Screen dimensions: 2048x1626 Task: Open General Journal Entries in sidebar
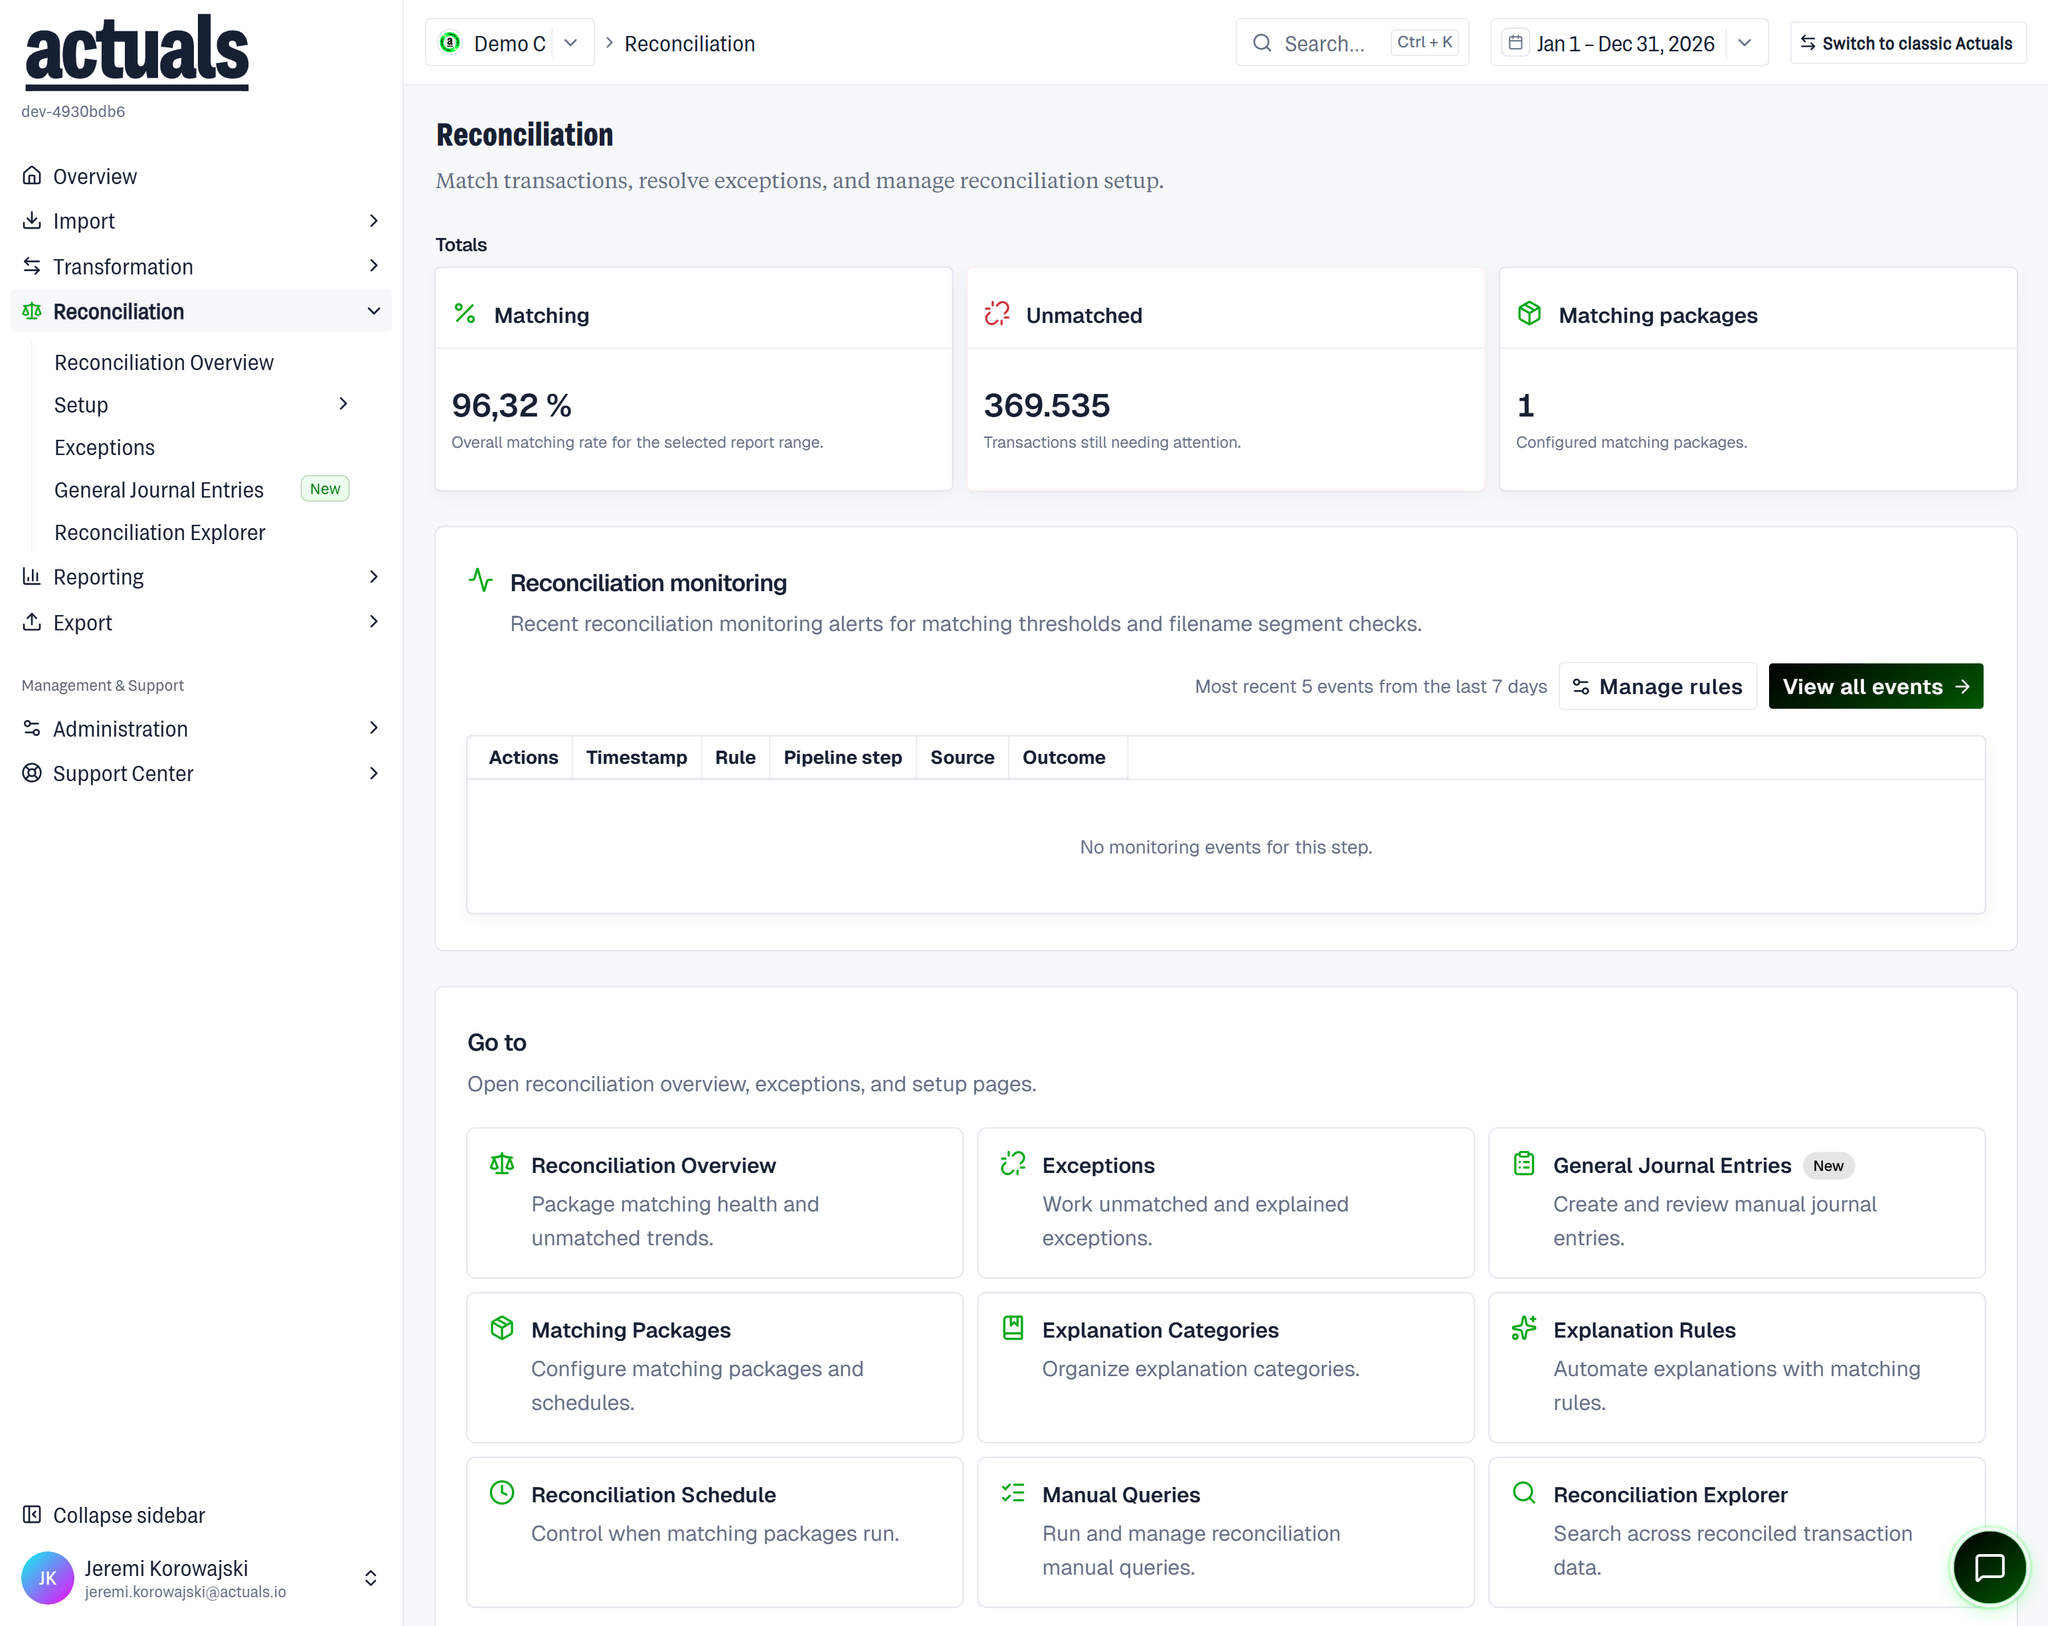(159, 490)
